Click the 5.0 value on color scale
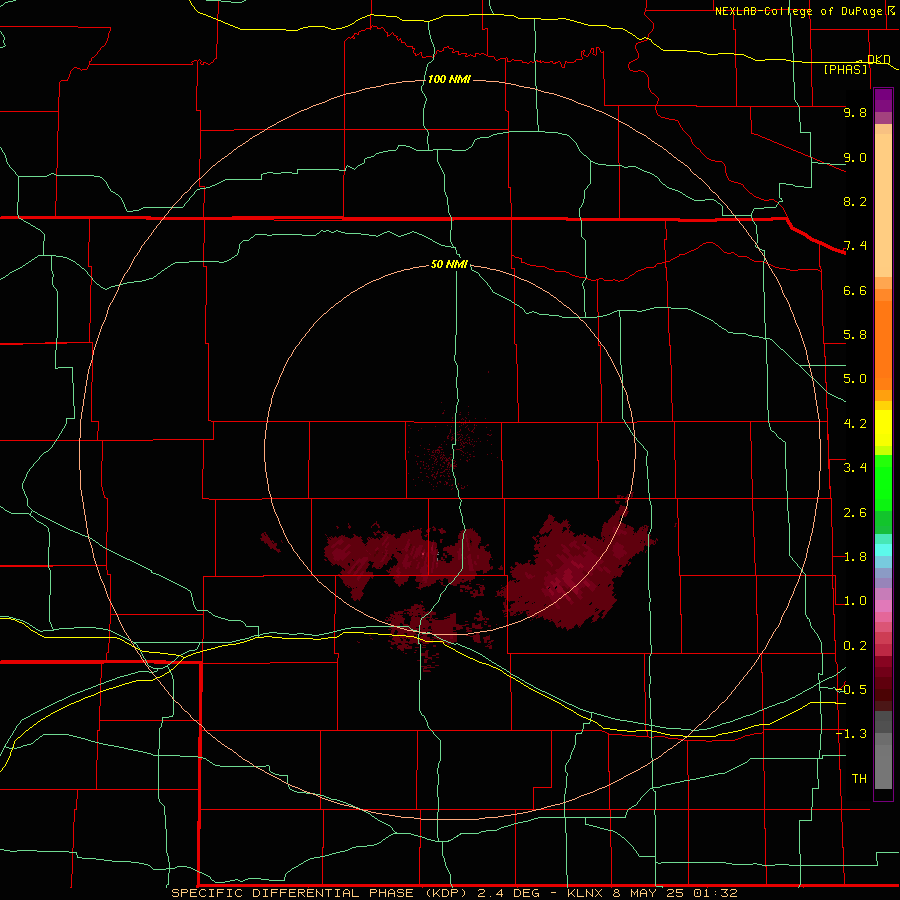The width and height of the screenshot is (900, 900). (x=855, y=379)
